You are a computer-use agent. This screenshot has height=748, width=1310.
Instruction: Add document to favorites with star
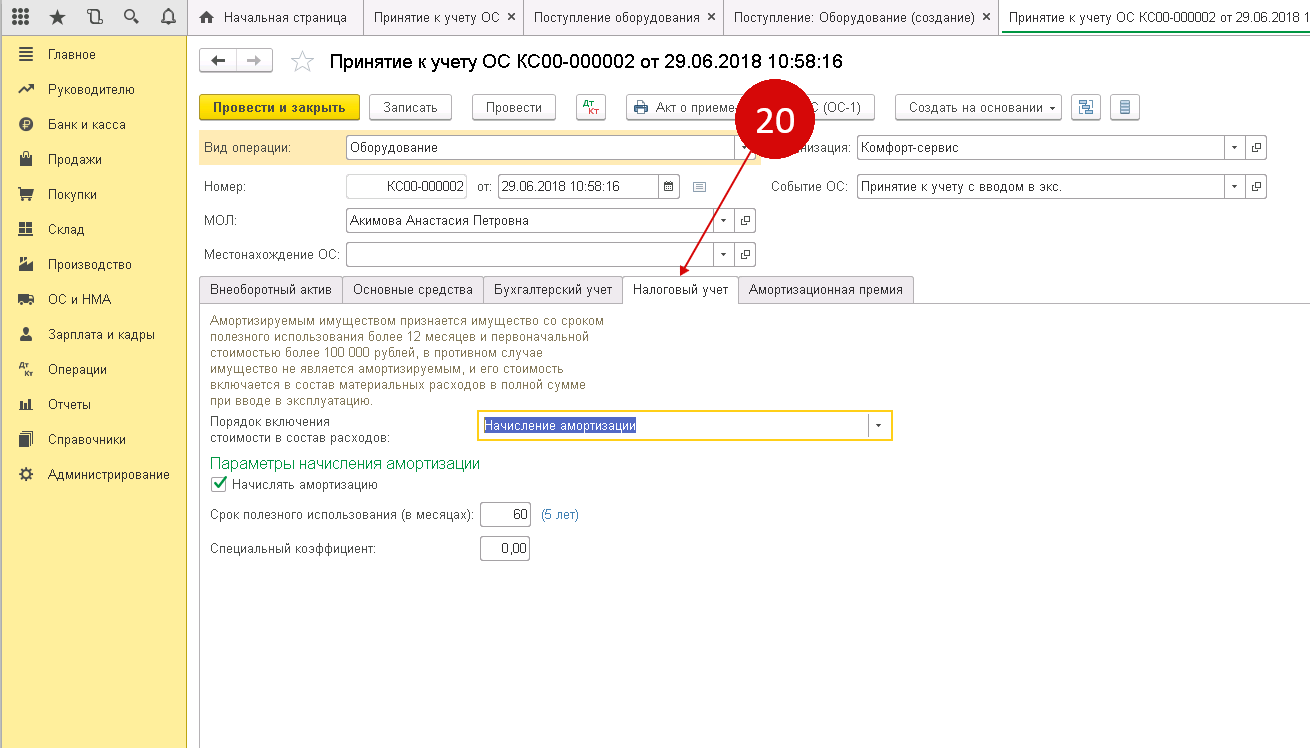[302, 62]
